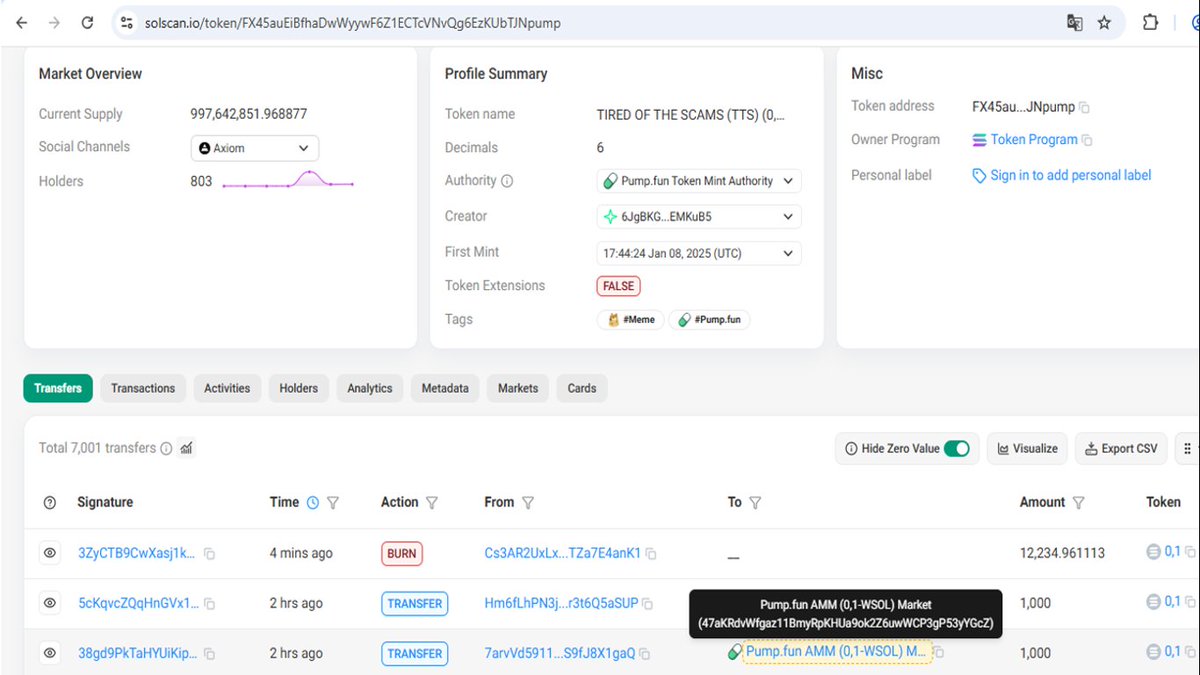Click the help icon in the table header
Viewport: 1200px width, 675px height.
click(x=50, y=503)
